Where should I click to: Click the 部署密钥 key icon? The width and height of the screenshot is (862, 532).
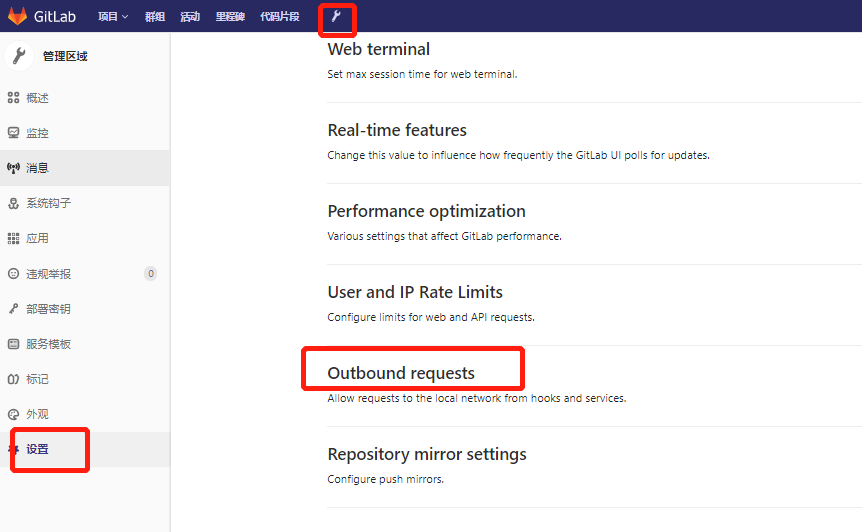pyautogui.click(x=13, y=309)
